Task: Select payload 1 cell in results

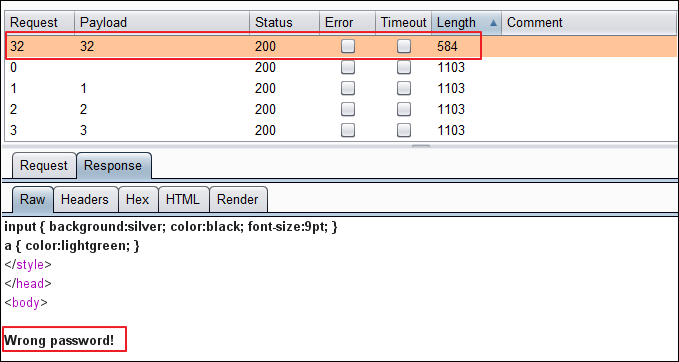Action: 84,88
